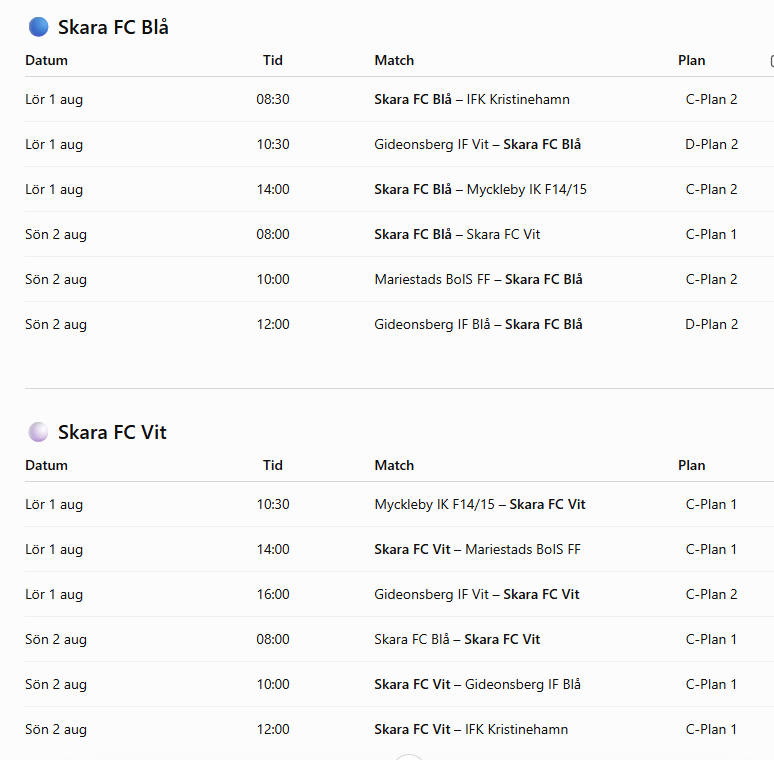This screenshot has width=774, height=760.
Task: Open Gideonsberg IF Vit – Skara FC Vit match
Action: [x=477, y=594]
